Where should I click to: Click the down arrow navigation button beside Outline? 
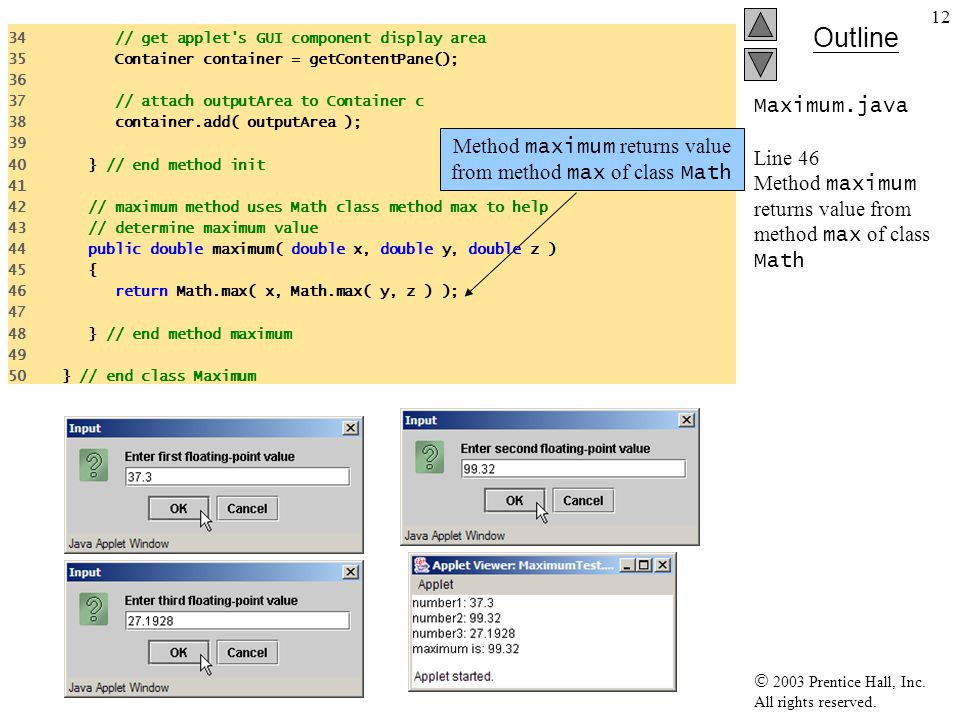tap(760, 64)
